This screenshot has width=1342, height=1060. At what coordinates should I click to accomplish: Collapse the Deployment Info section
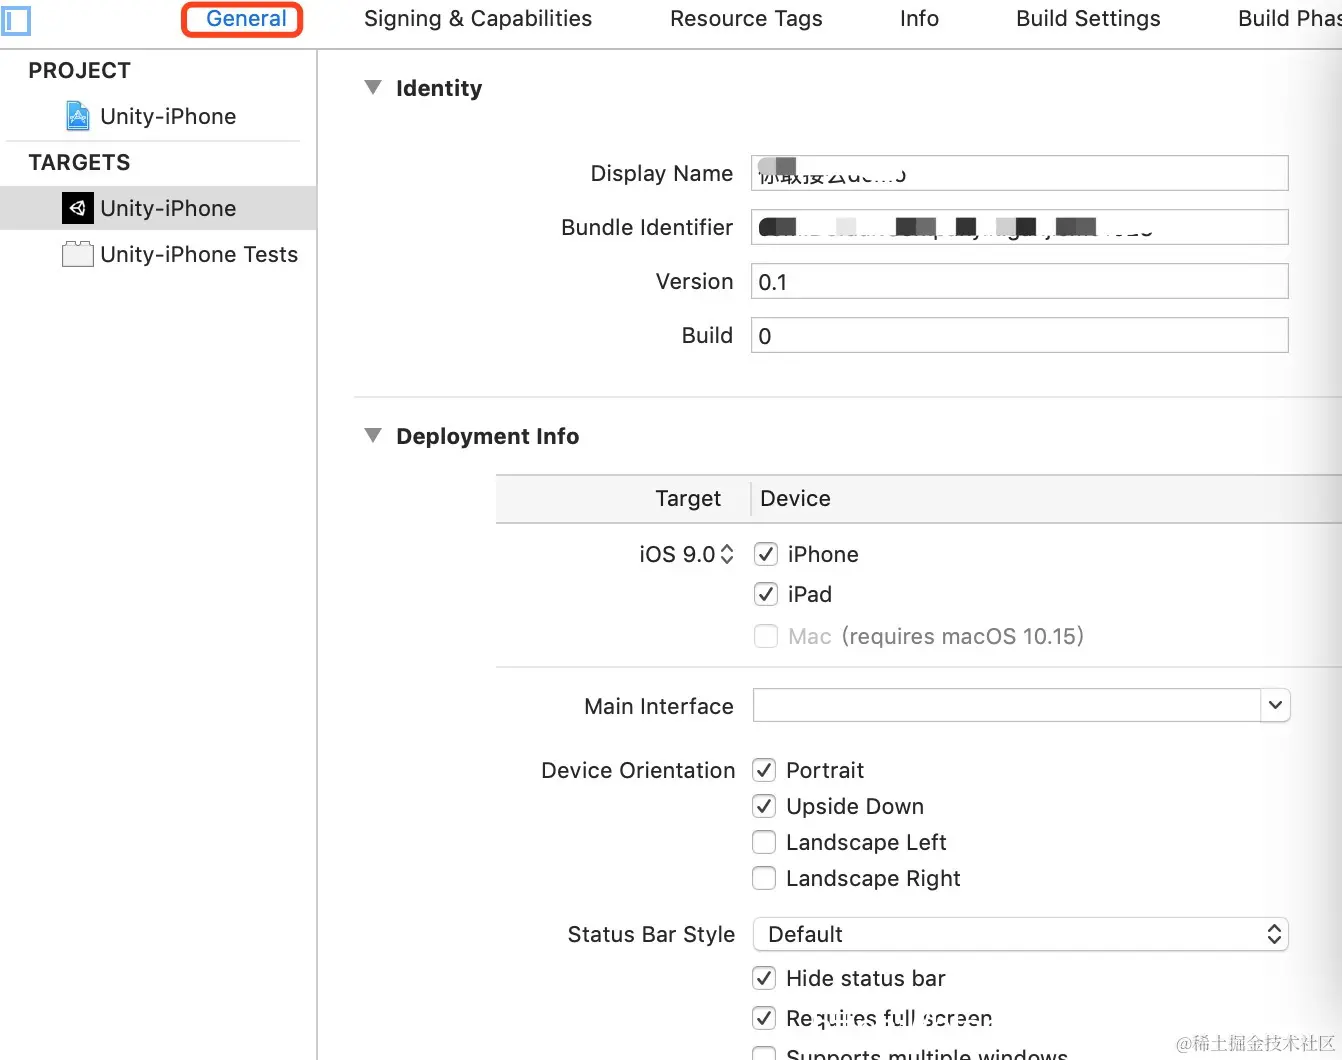tap(373, 436)
